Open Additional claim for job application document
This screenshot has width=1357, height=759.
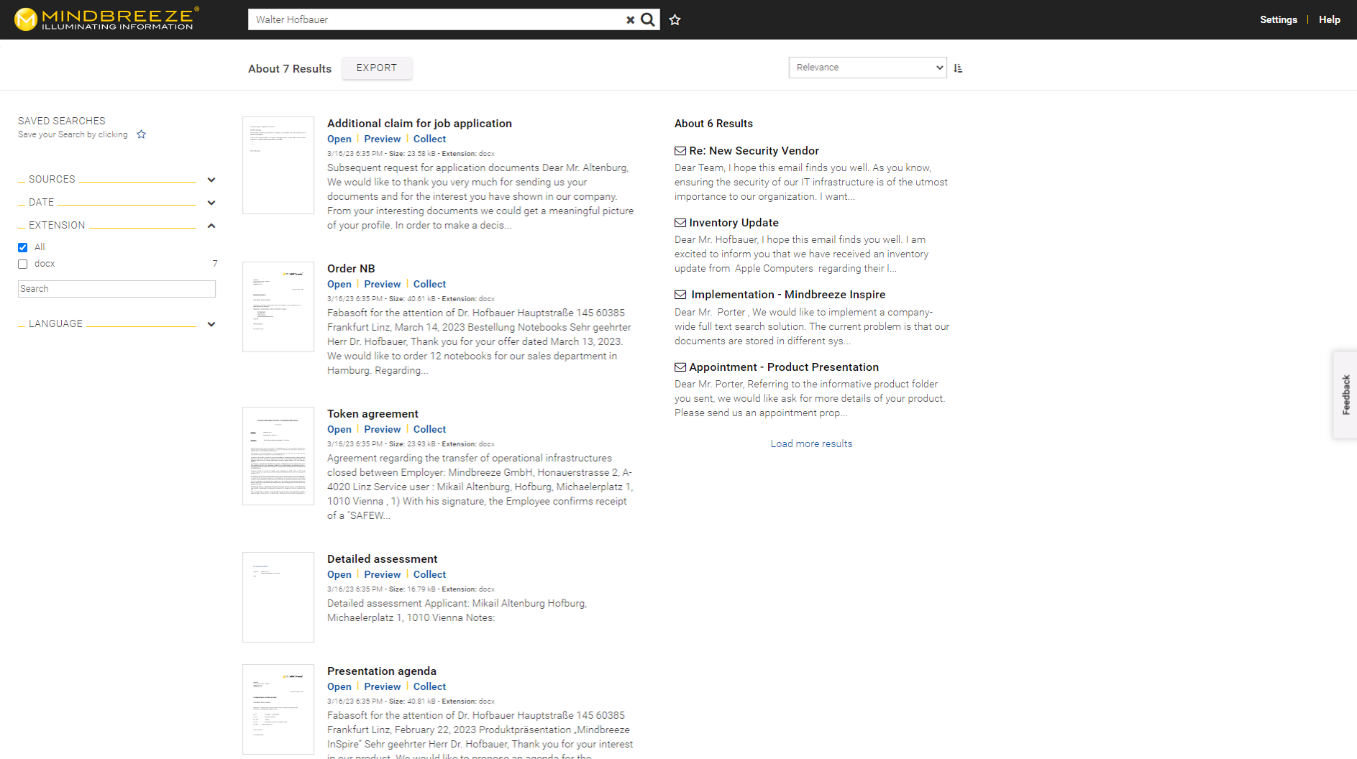coord(339,139)
